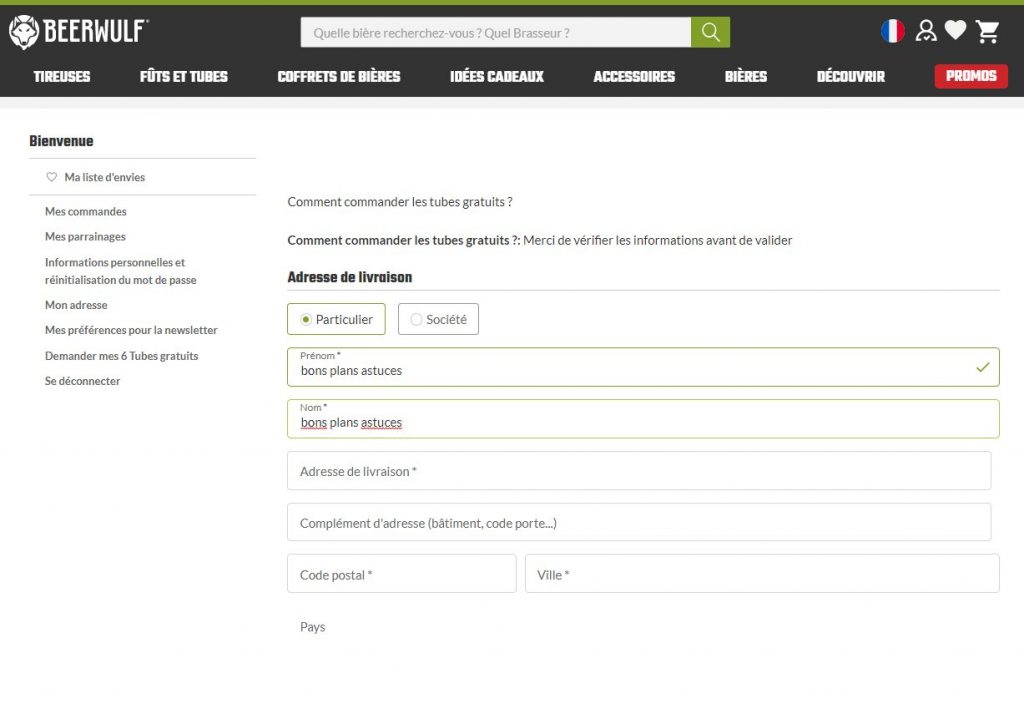1024x704 pixels.
Task: Select the Particulier radio button
Action: [306, 319]
